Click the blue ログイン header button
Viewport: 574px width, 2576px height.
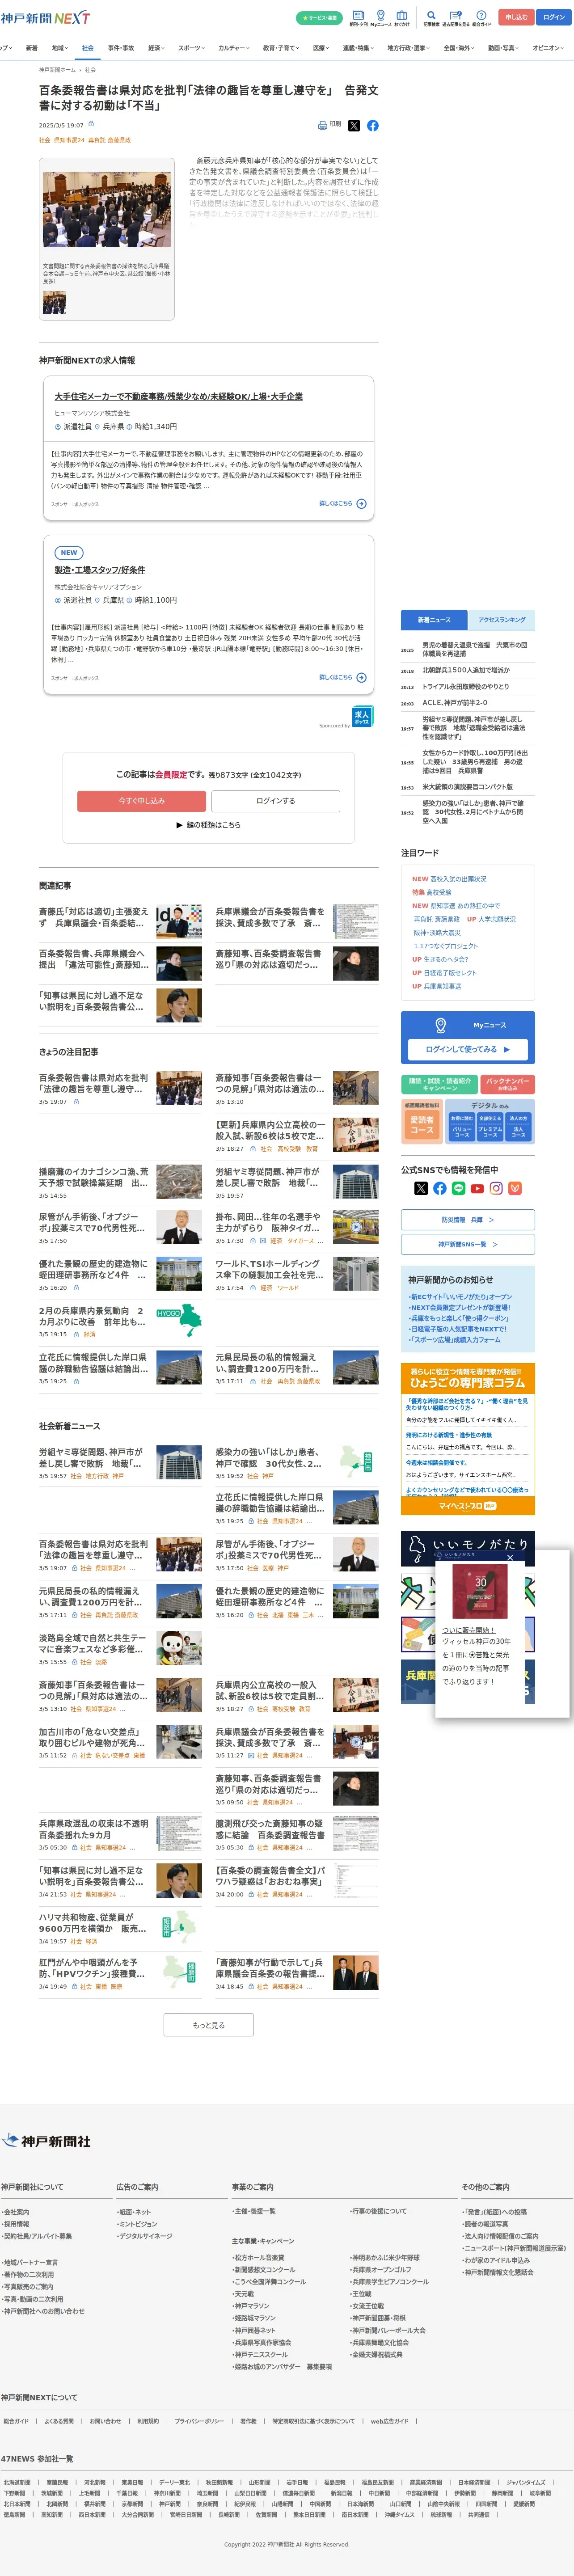(554, 17)
